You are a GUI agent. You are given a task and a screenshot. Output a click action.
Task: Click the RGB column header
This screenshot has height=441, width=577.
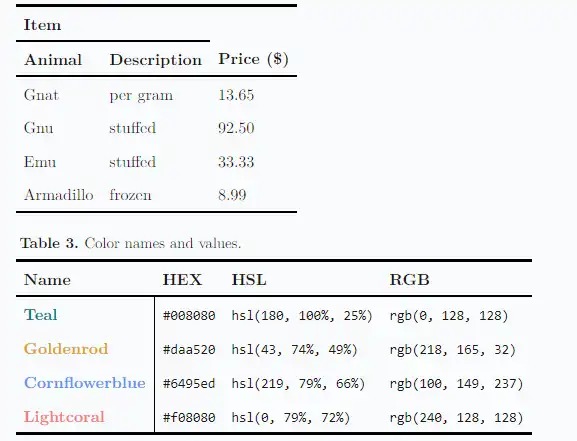[409, 280]
